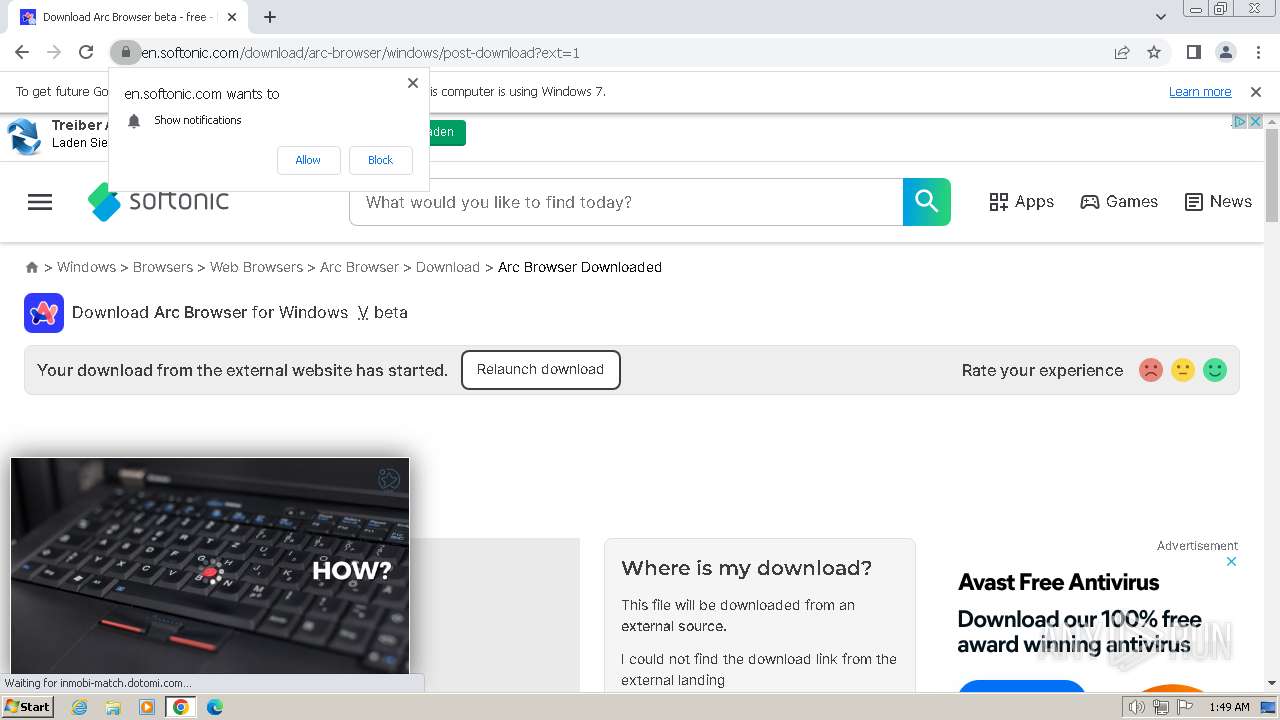Open the Apps menu

tap(1021, 202)
